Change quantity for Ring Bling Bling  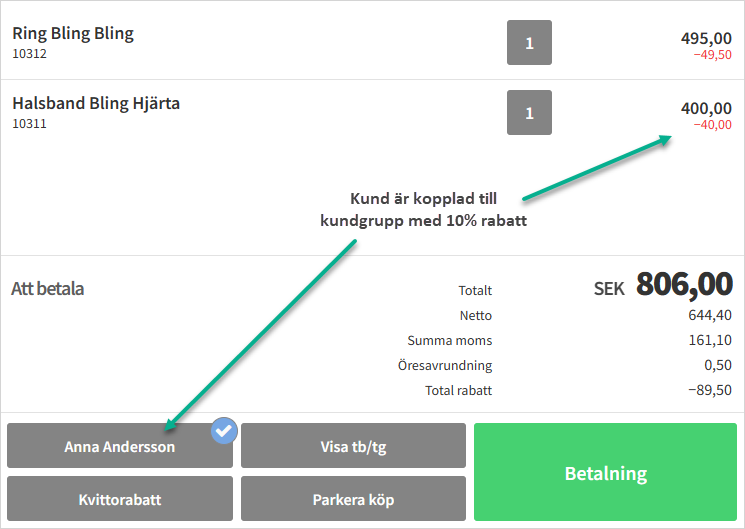529,43
